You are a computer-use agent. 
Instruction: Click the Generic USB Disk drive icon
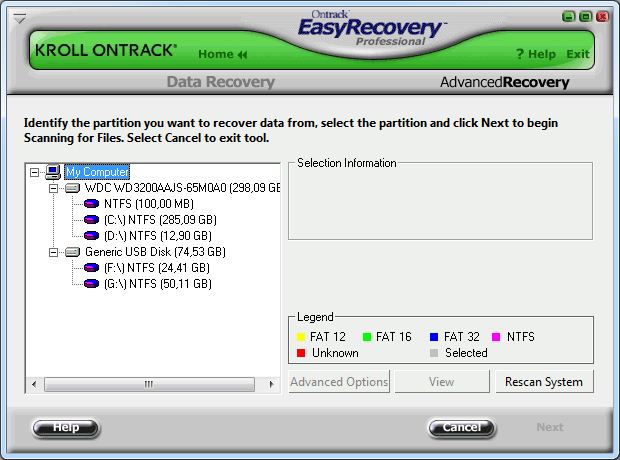point(72,252)
